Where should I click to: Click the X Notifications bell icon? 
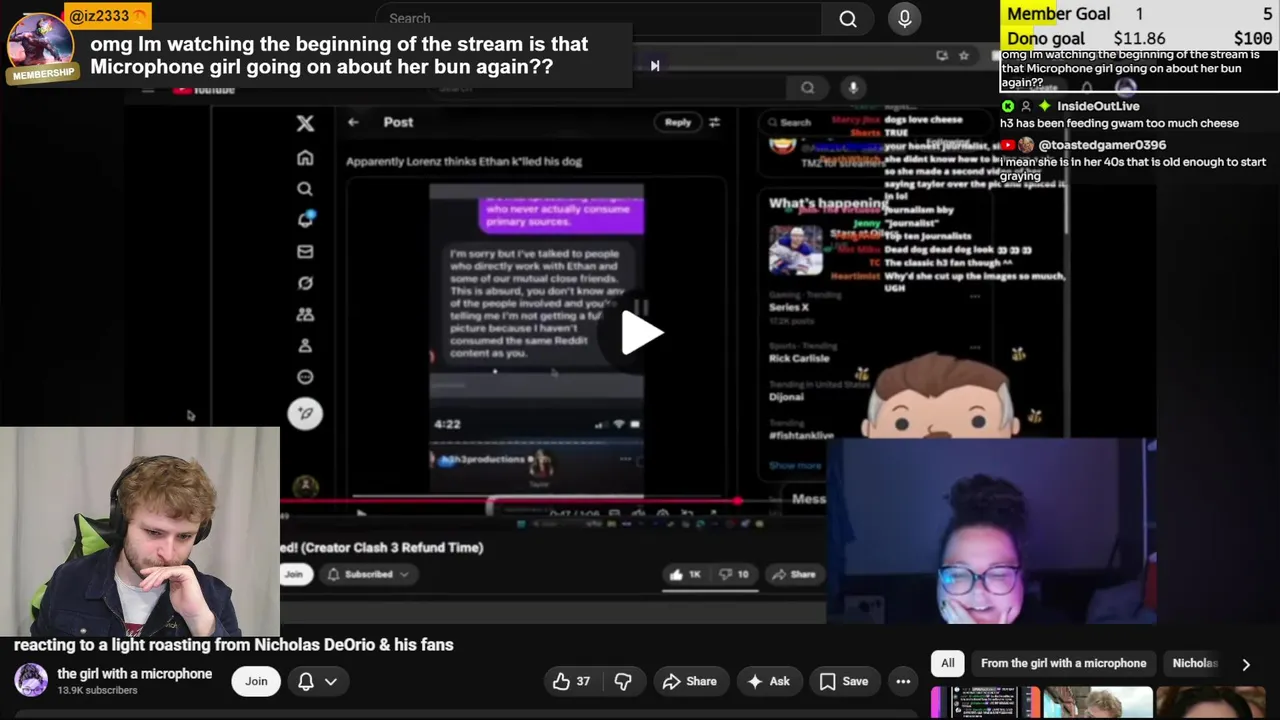305,219
